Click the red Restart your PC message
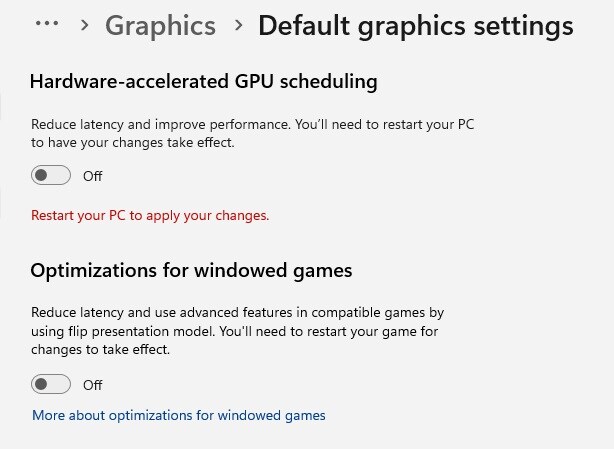The width and height of the screenshot is (614, 449). pos(150,215)
